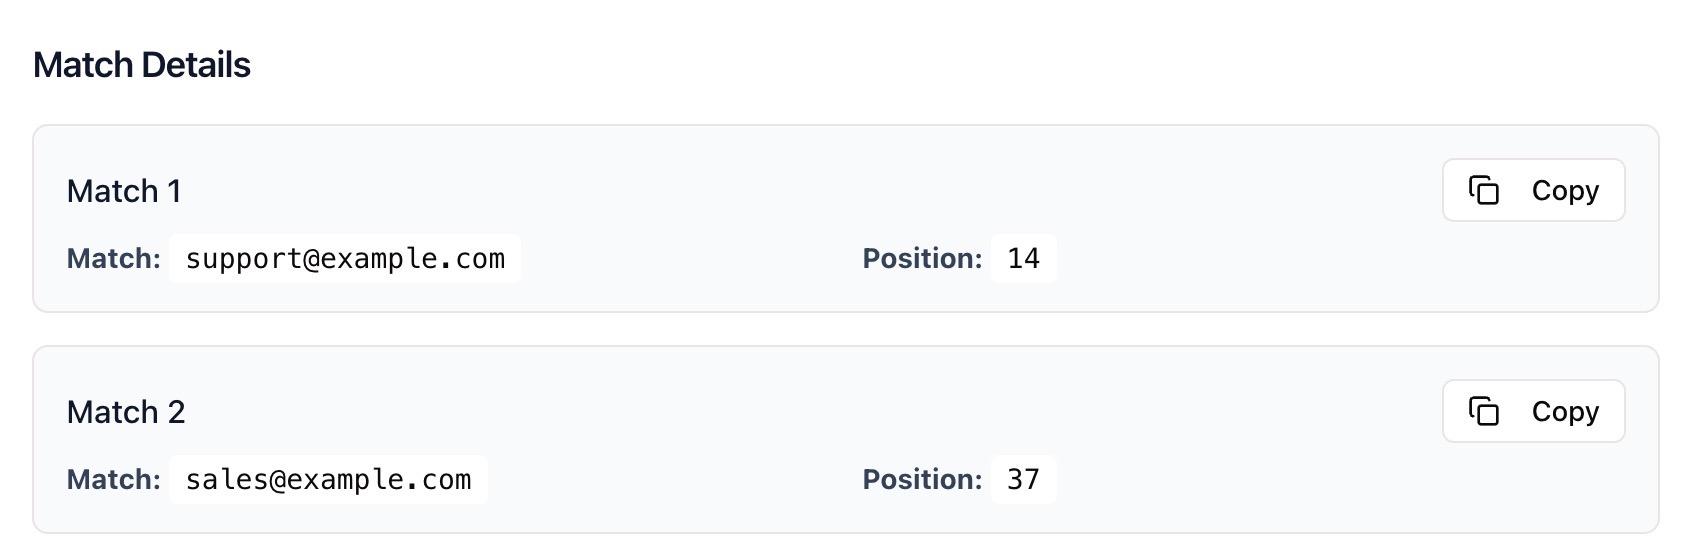
Task: Click empty space between Match 2 title and Copy
Action: (x=800, y=411)
